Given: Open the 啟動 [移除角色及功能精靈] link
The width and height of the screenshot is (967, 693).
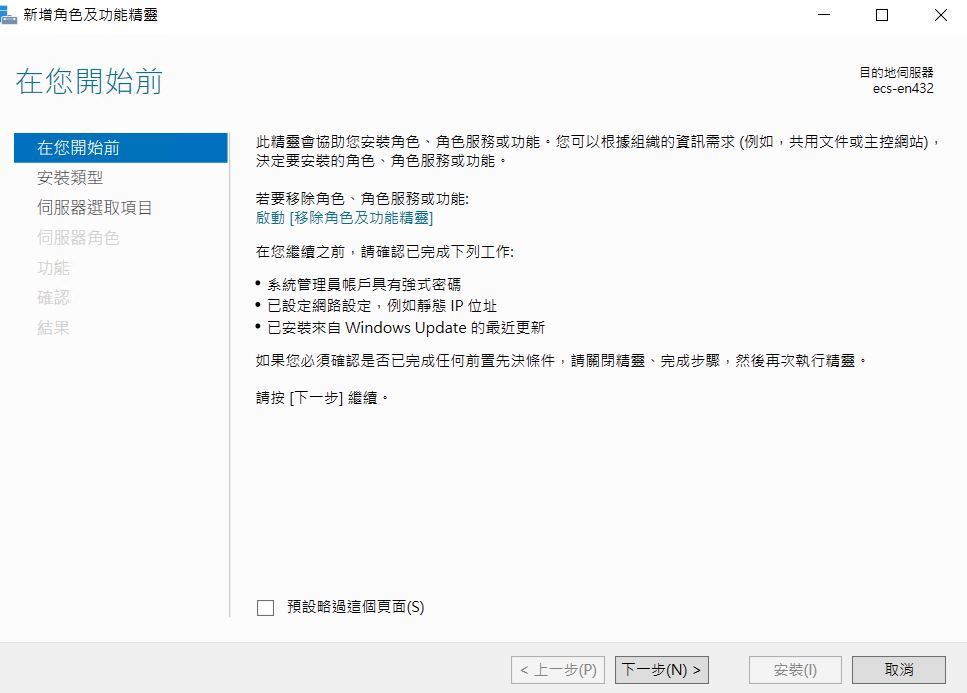Looking at the screenshot, I should pyautogui.click(x=344, y=218).
